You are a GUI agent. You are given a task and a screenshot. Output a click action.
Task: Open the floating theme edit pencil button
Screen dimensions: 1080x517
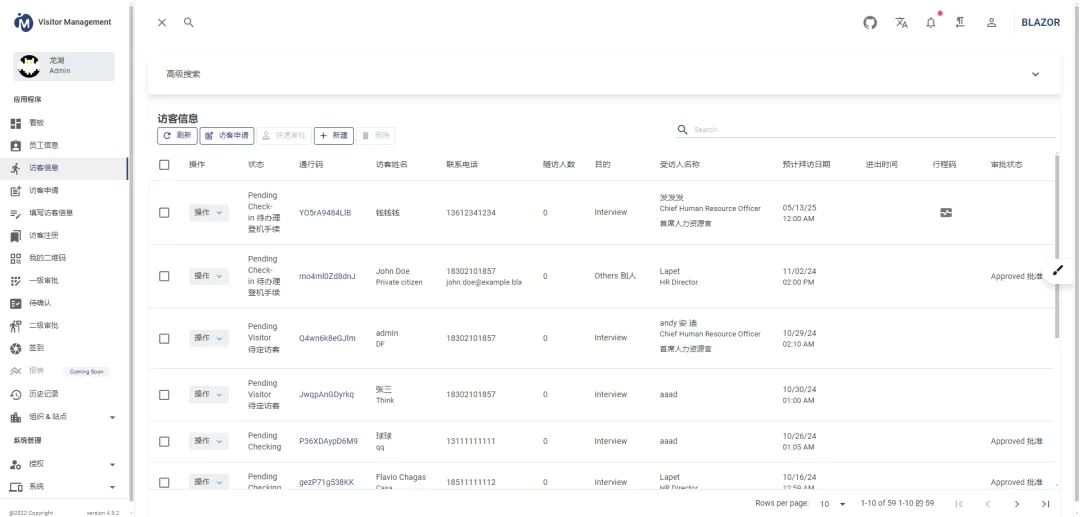pyautogui.click(x=1059, y=270)
